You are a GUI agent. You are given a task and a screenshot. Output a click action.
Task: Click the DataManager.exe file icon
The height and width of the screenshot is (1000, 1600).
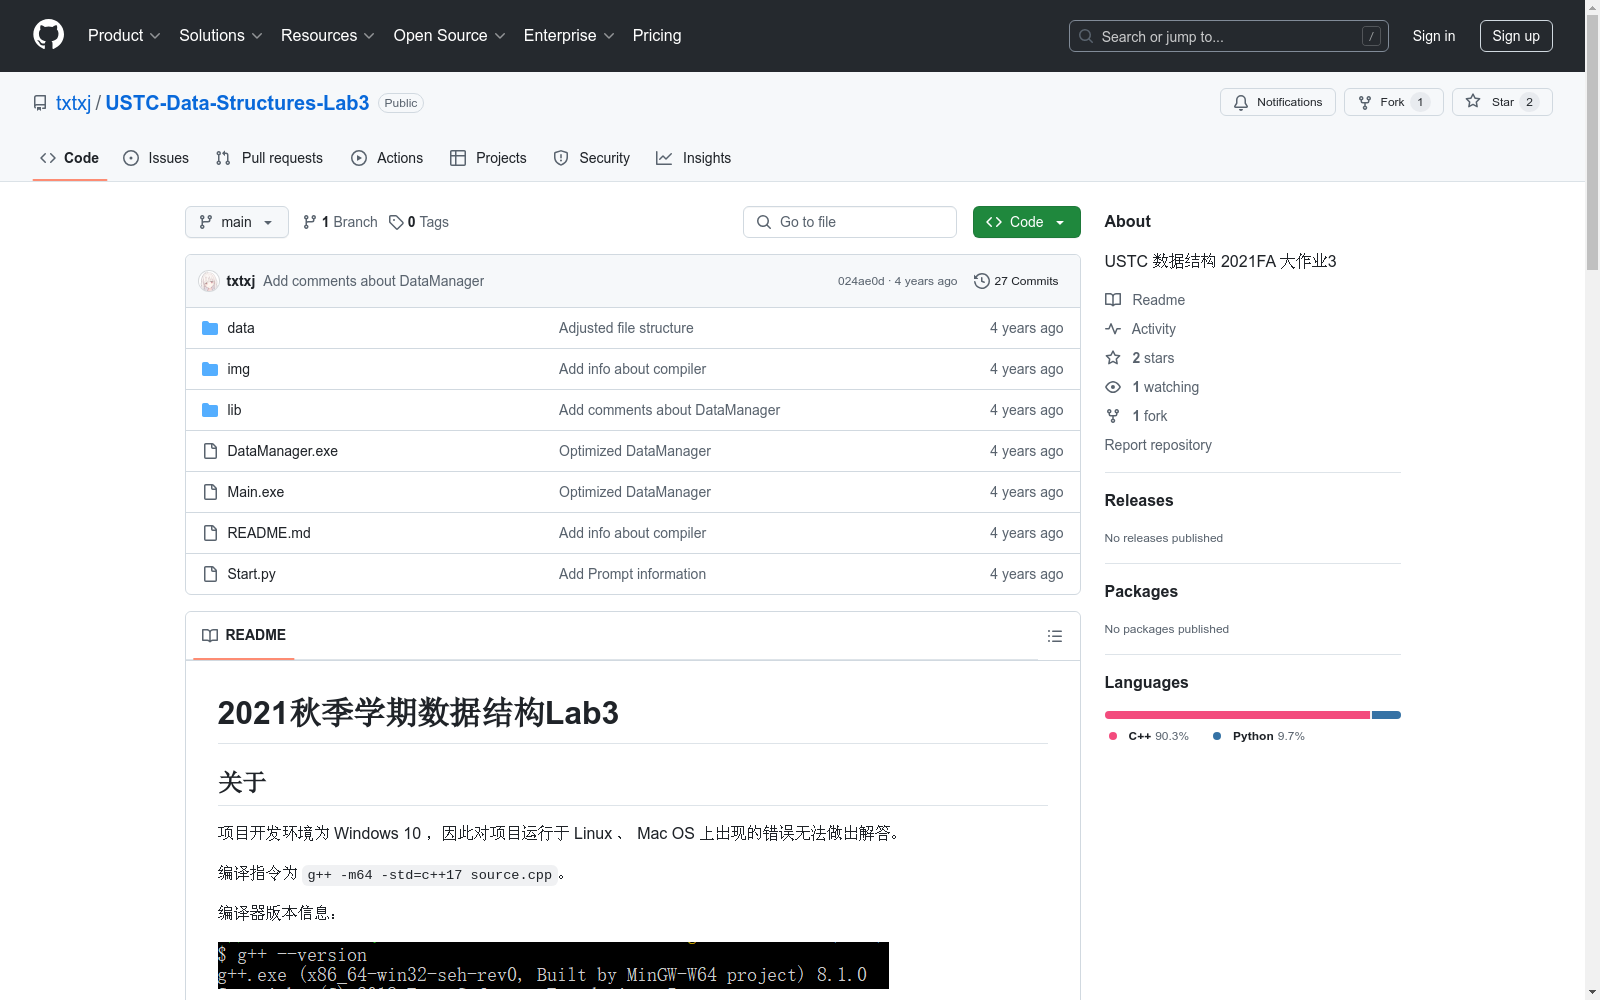pyautogui.click(x=210, y=451)
